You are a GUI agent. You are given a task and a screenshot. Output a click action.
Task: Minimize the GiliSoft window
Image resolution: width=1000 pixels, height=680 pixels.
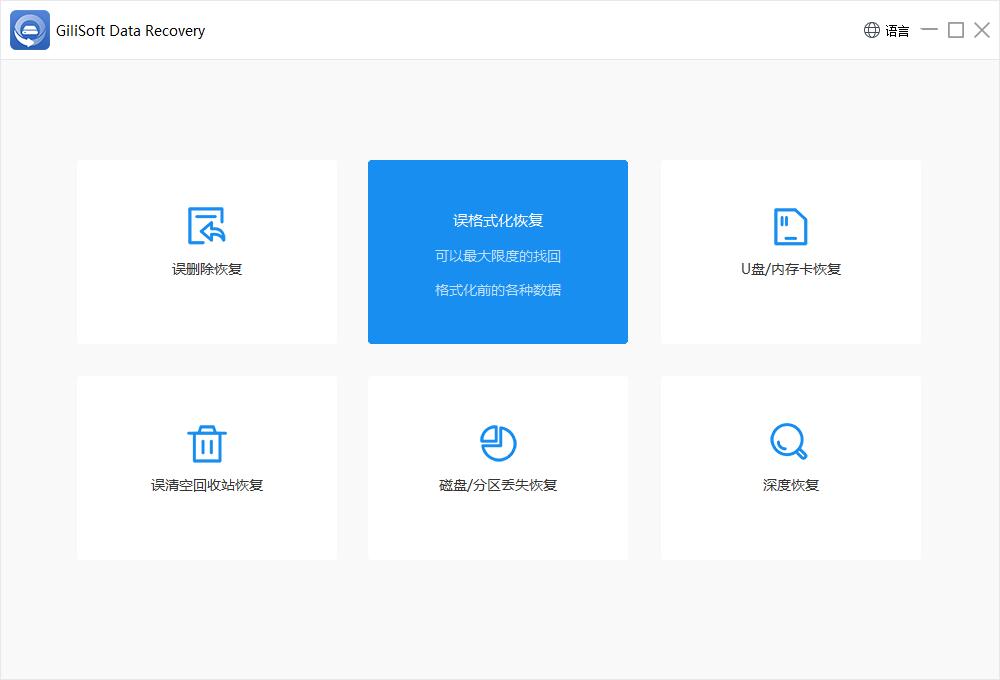(x=929, y=30)
